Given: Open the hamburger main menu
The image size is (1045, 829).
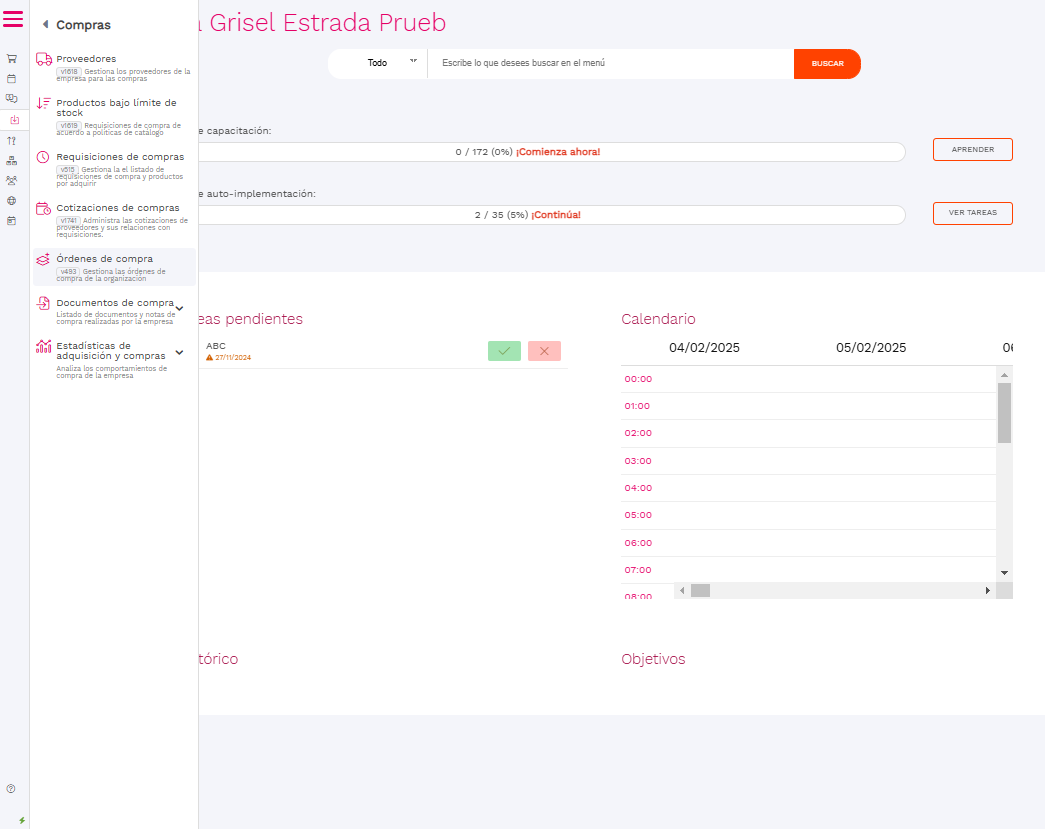Looking at the screenshot, I should [13, 19].
